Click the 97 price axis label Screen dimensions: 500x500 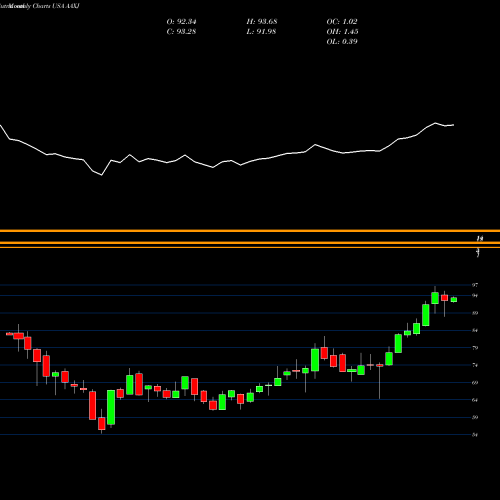(x=475, y=285)
